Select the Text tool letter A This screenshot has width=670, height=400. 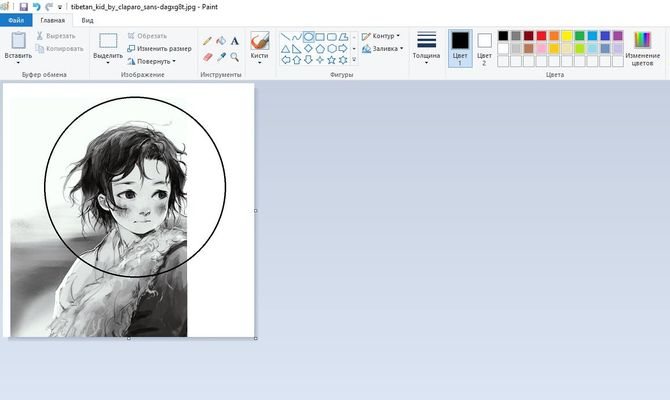click(x=235, y=41)
